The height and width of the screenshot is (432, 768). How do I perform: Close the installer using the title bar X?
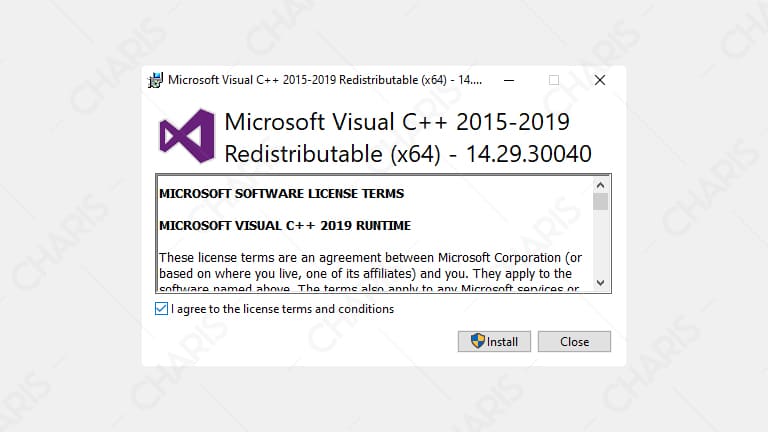point(600,80)
